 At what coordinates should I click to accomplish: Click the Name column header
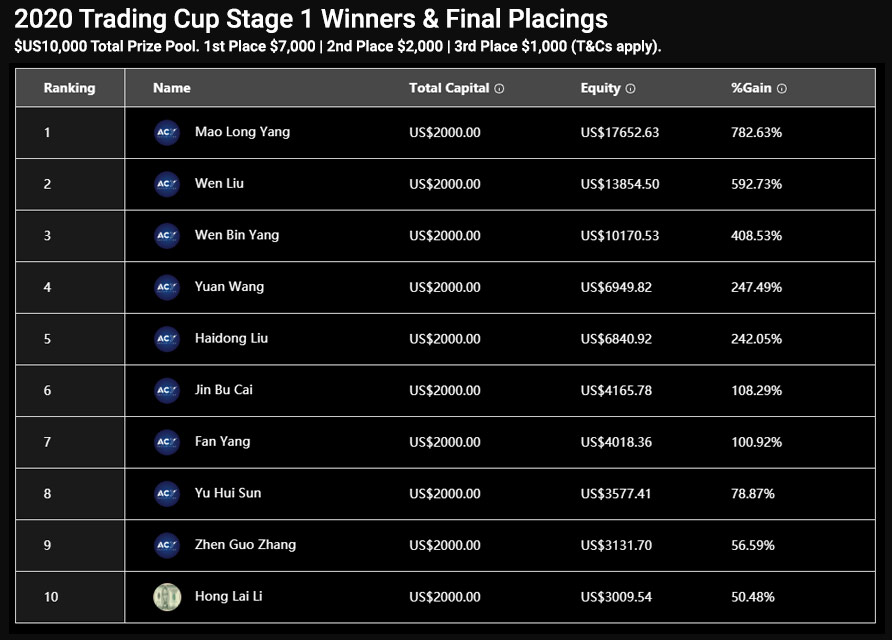coord(171,88)
